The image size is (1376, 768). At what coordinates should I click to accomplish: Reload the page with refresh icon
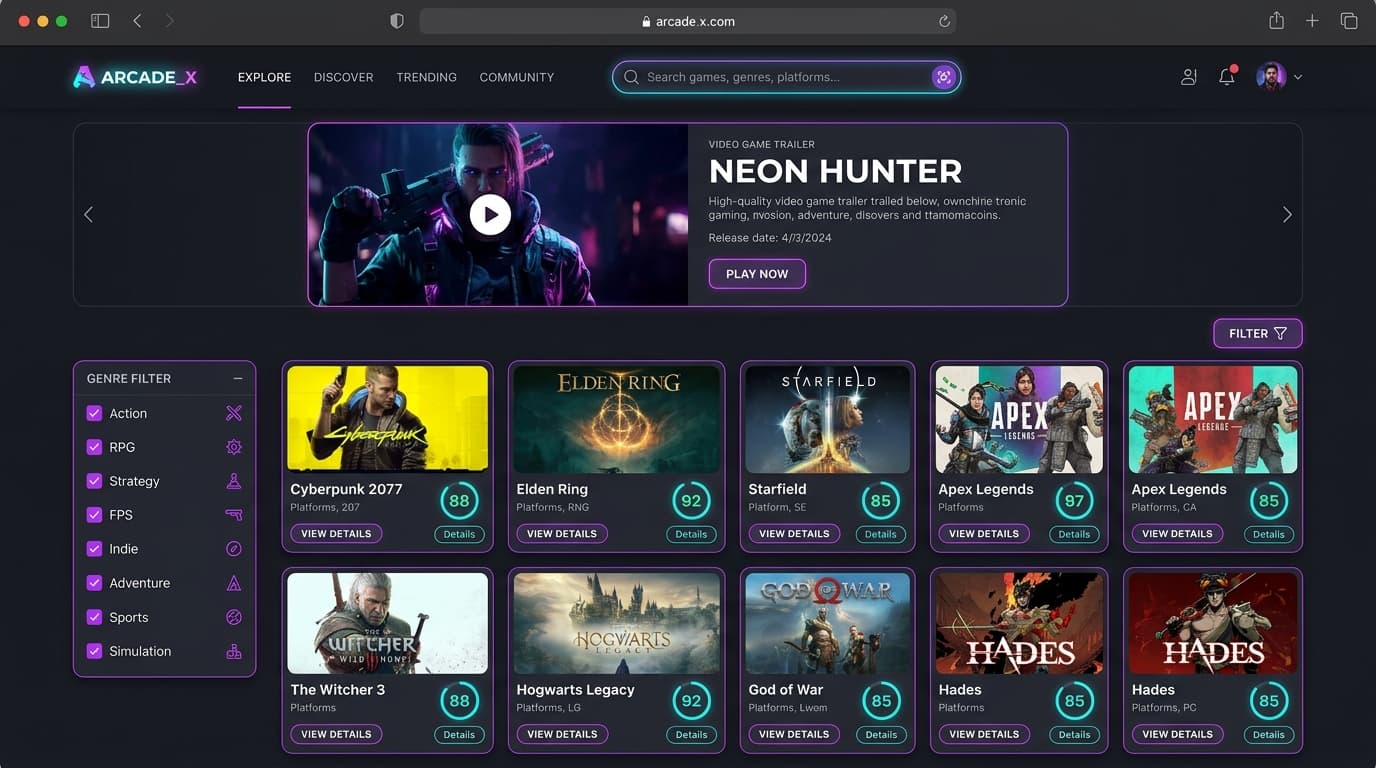(x=944, y=21)
